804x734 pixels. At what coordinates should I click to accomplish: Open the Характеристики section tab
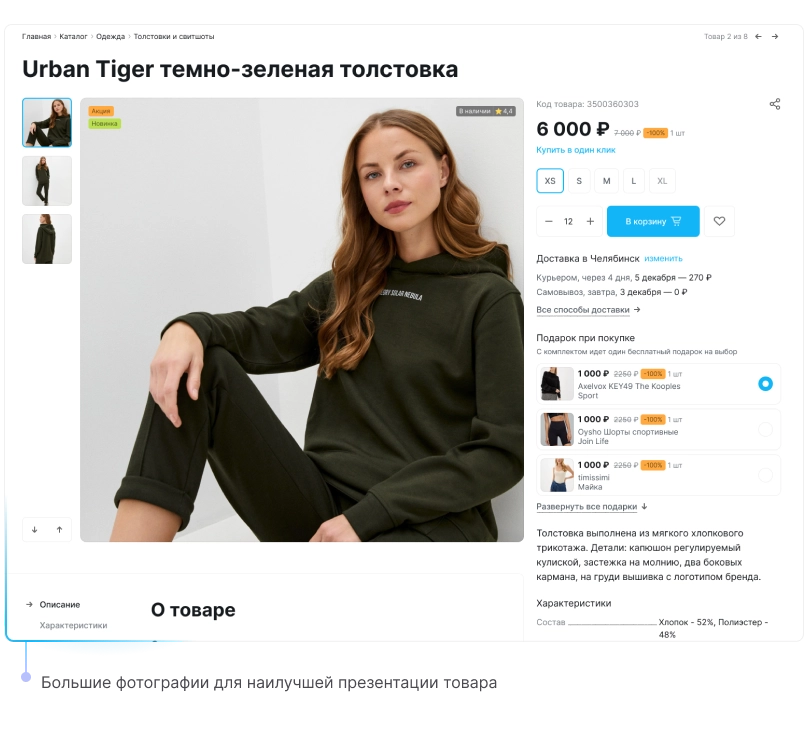(73, 625)
